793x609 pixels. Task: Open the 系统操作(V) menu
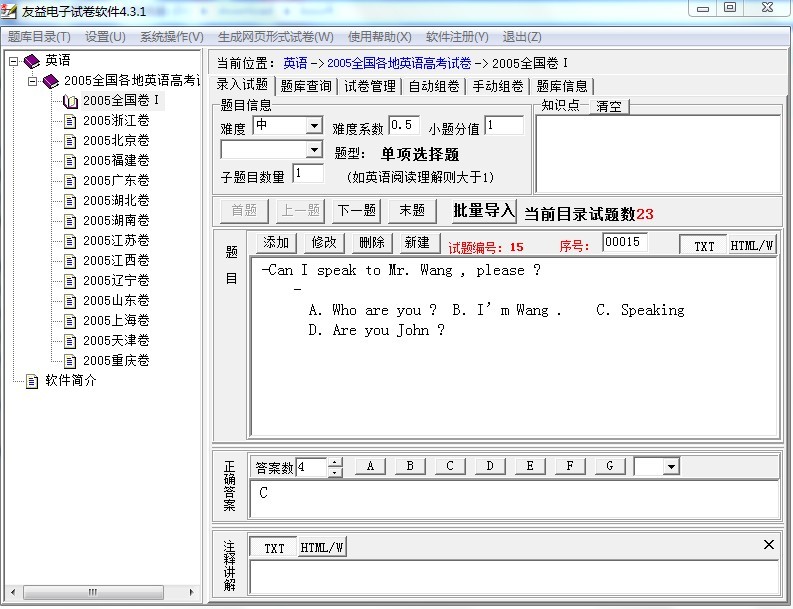172,37
